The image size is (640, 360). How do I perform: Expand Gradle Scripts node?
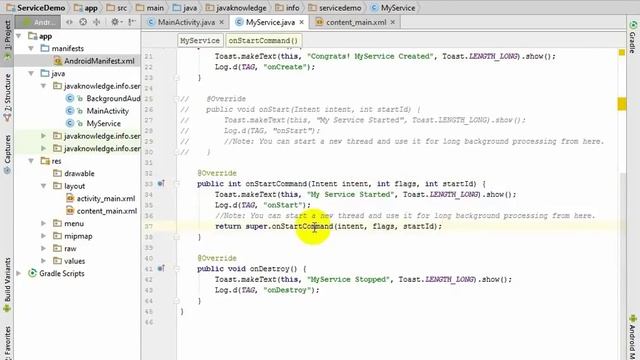[19, 273]
